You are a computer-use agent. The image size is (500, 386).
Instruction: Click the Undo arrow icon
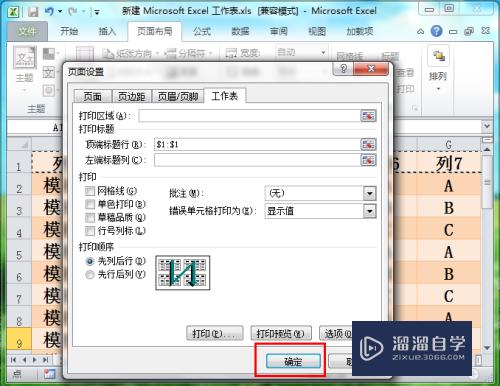click(x=49, y=12)
